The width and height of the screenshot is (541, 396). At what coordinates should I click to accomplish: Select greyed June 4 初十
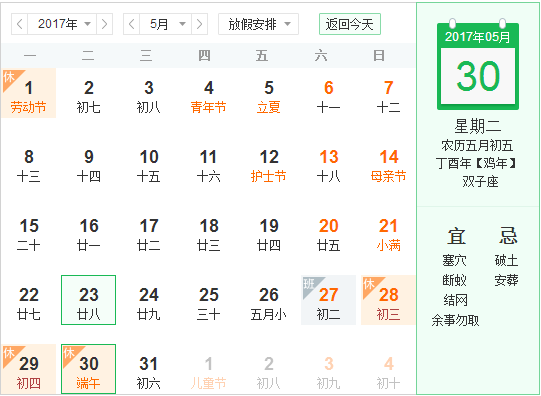click(x=388, y=369)
